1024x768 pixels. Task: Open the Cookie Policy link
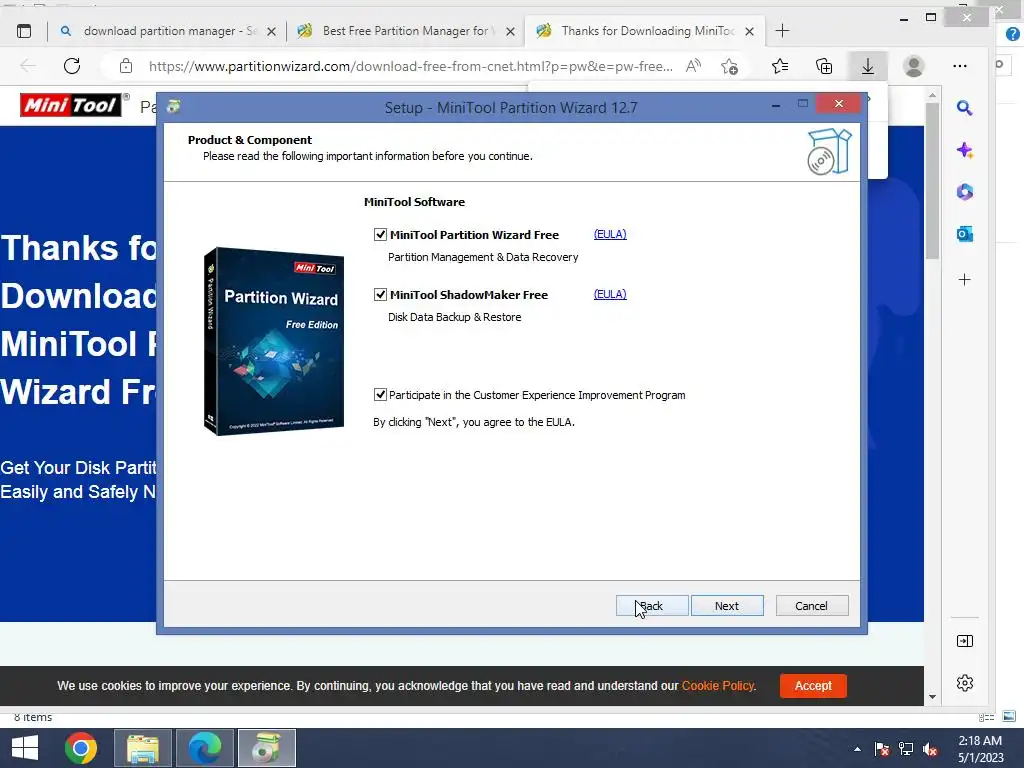(718, 686)
